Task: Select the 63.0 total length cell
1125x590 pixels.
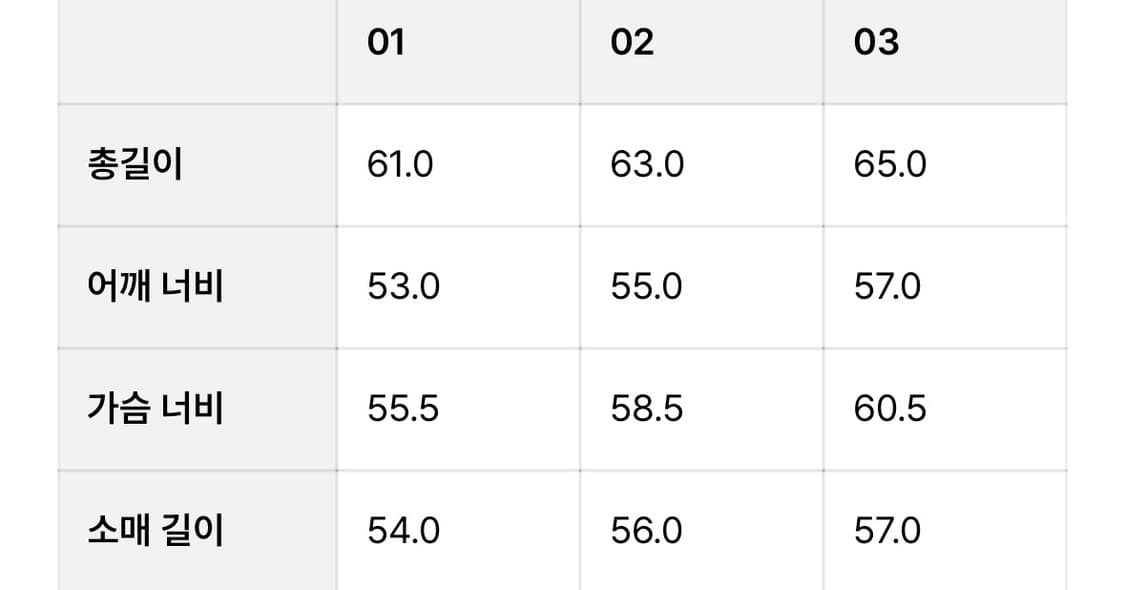Action: pyautogui.click(x=647, y=164)
